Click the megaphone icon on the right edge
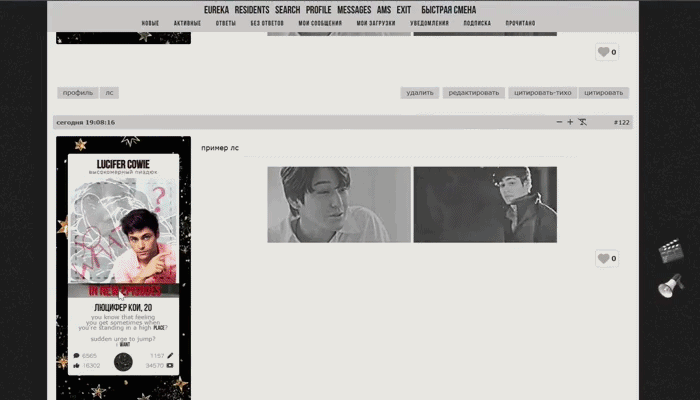This screenshot has height=400, width=700. coord(671,286)
